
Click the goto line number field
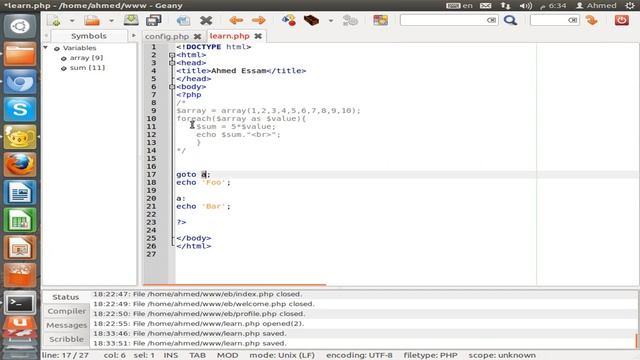point(554,20)
